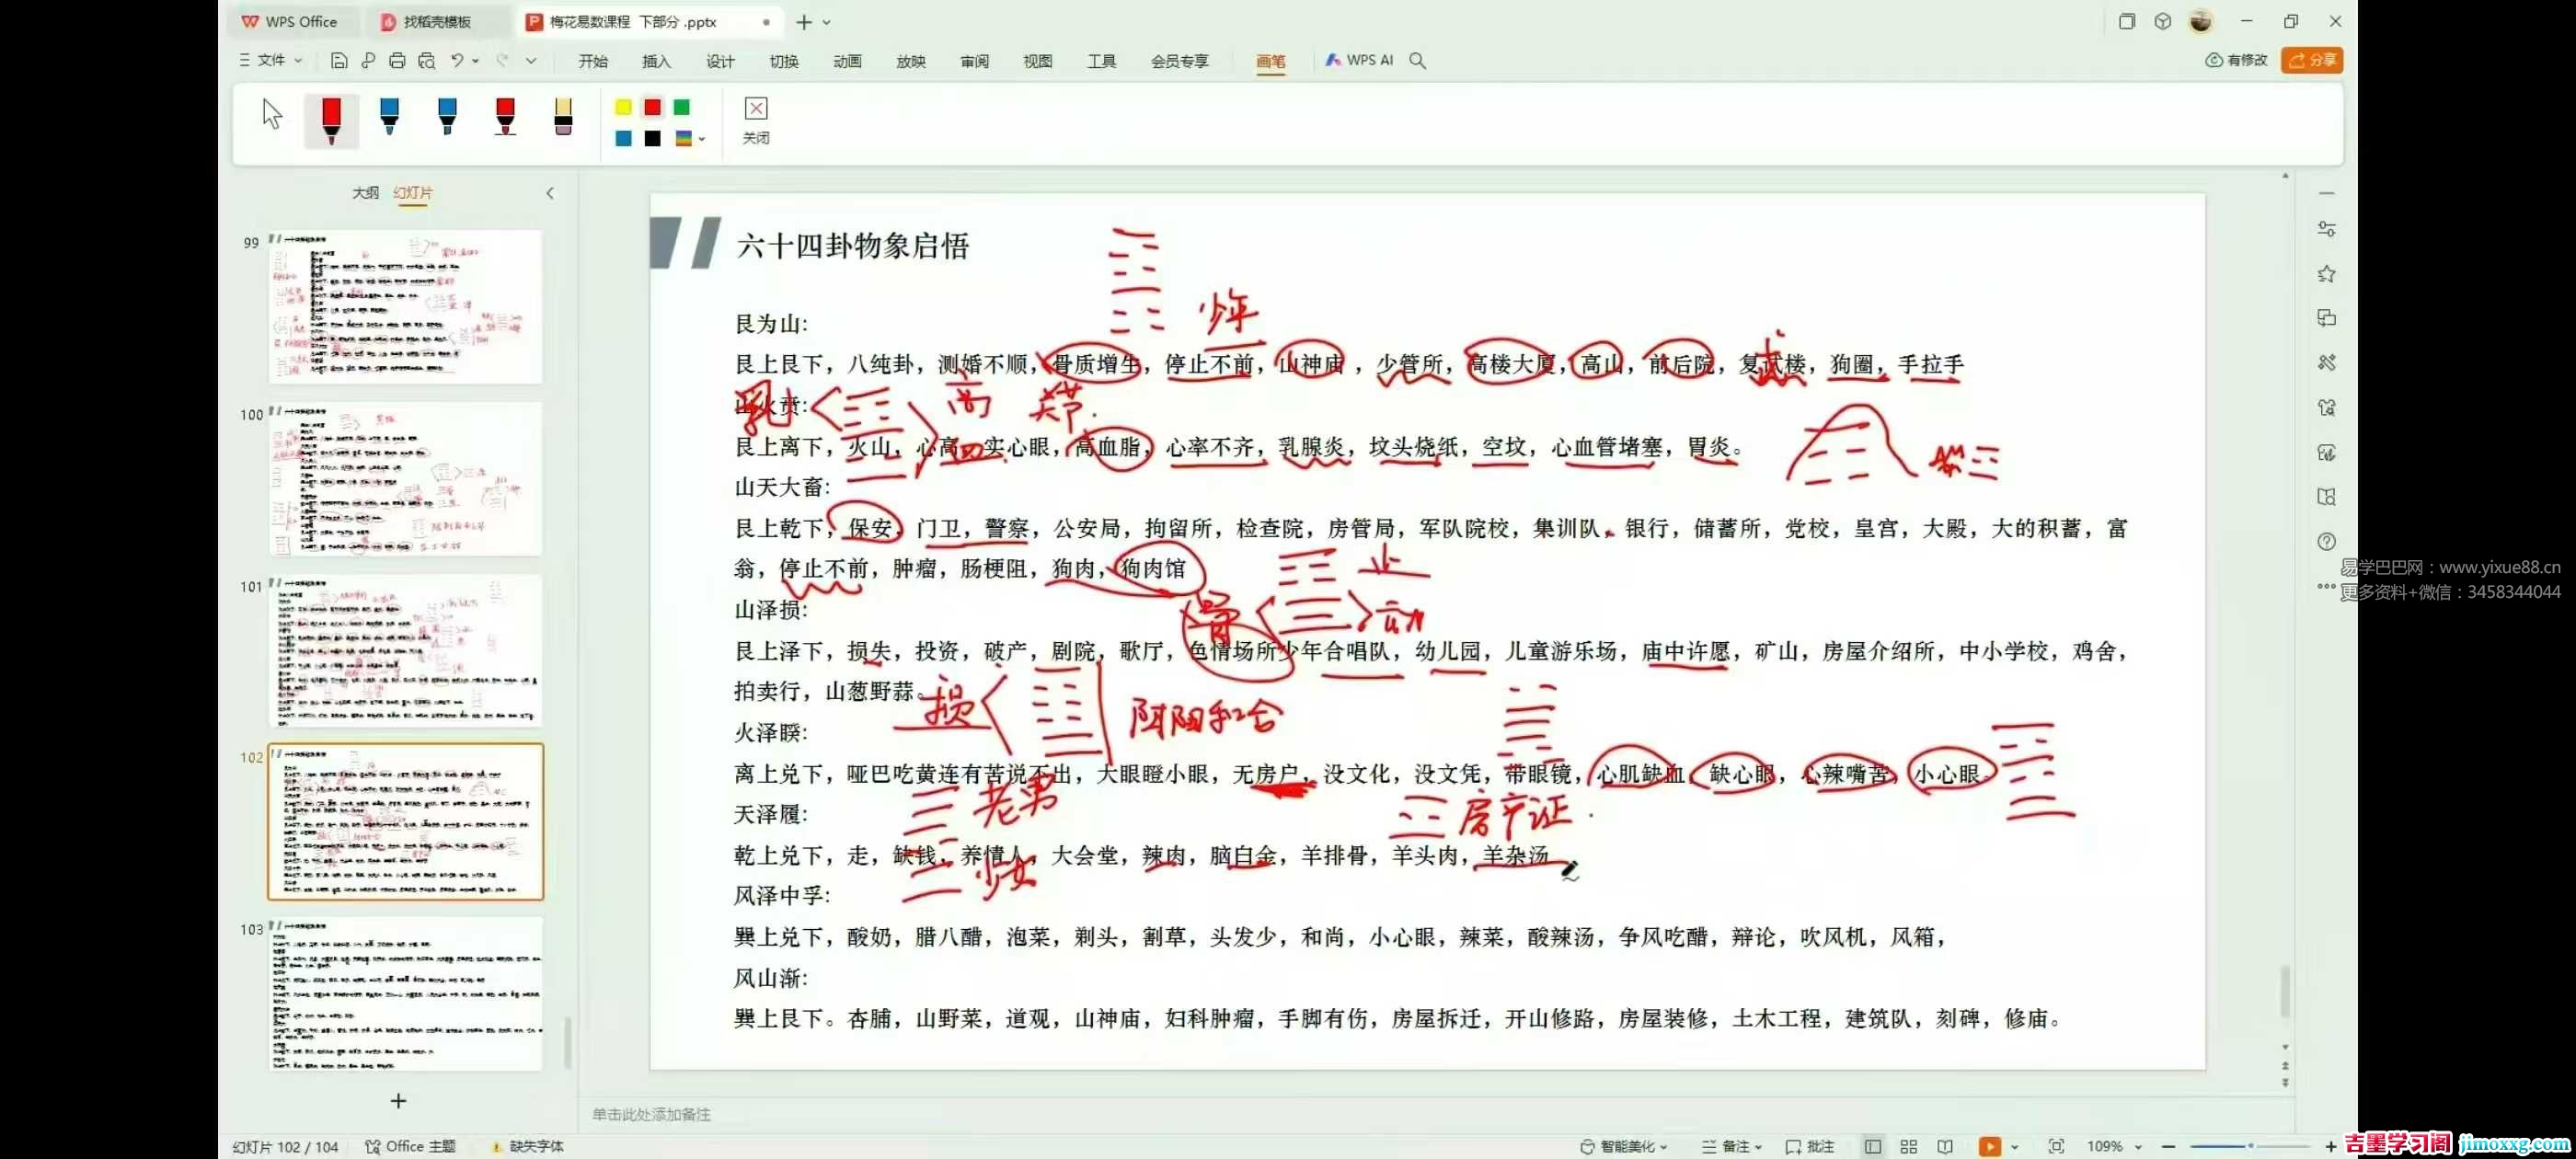Click the search icon in the ribbon
Screen dimensions: 2576x1159
point(1418,60)
